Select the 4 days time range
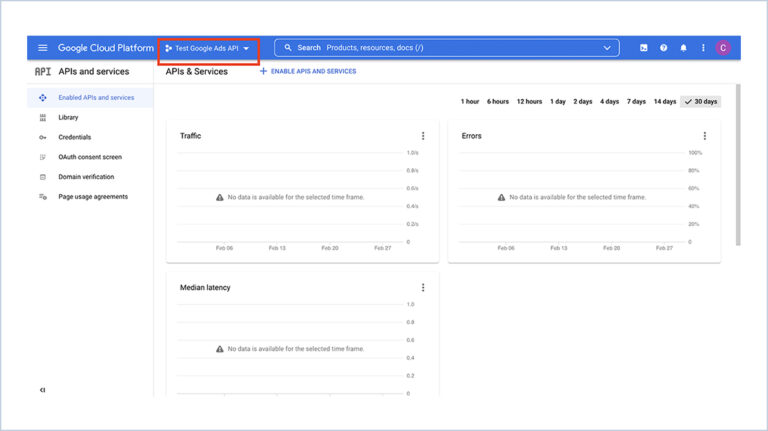768x431 pixels. point(609,101)
